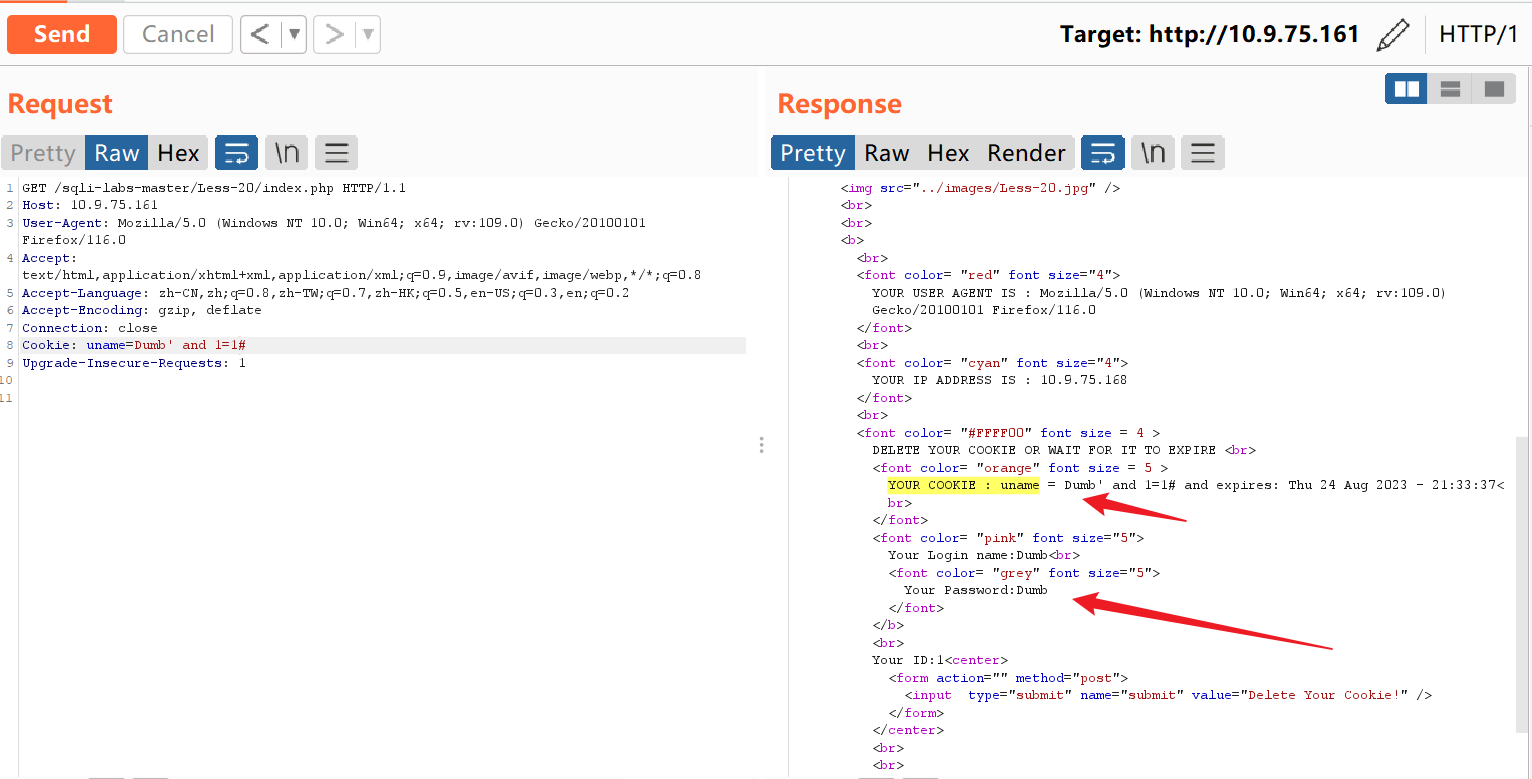Edit target with the pencil icon

pos(1393,34)
